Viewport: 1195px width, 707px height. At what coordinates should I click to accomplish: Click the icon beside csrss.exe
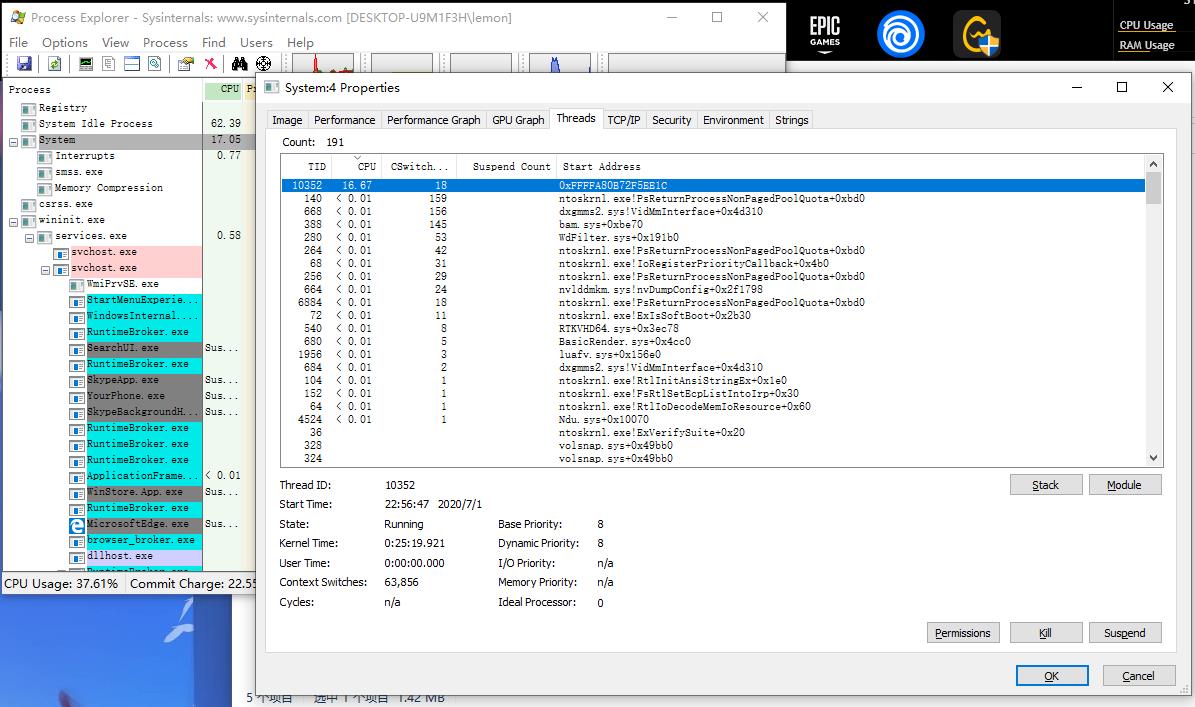click(x=29, y=205)
